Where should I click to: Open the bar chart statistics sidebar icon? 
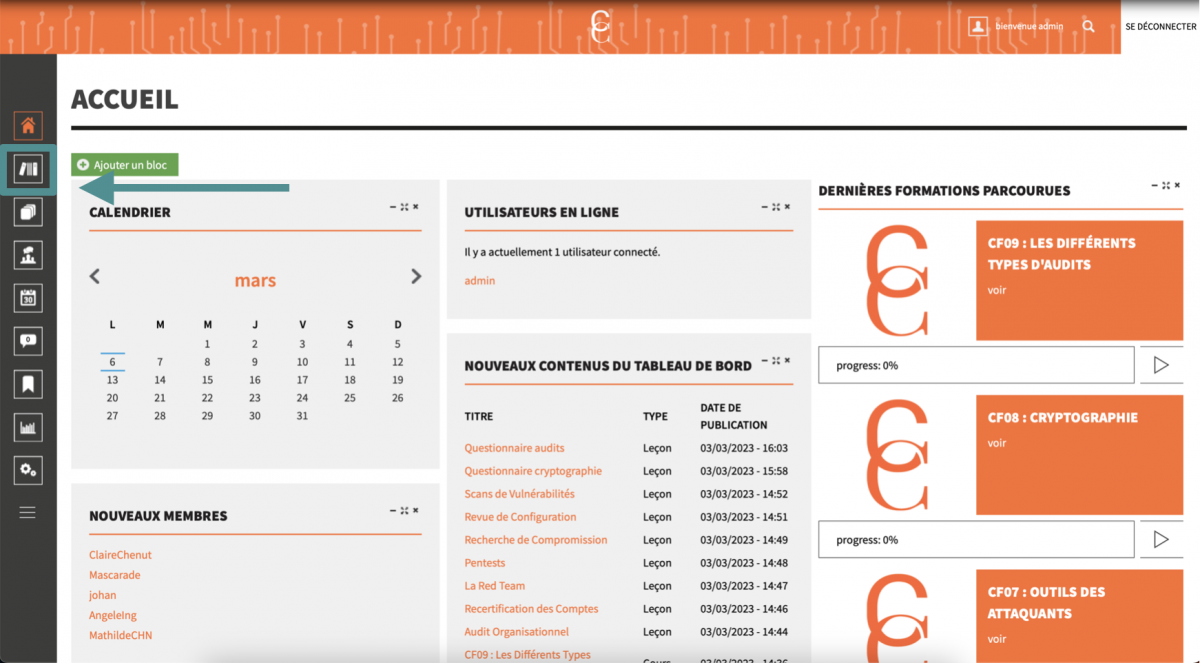pyautogui.click(x=27, y=426)
